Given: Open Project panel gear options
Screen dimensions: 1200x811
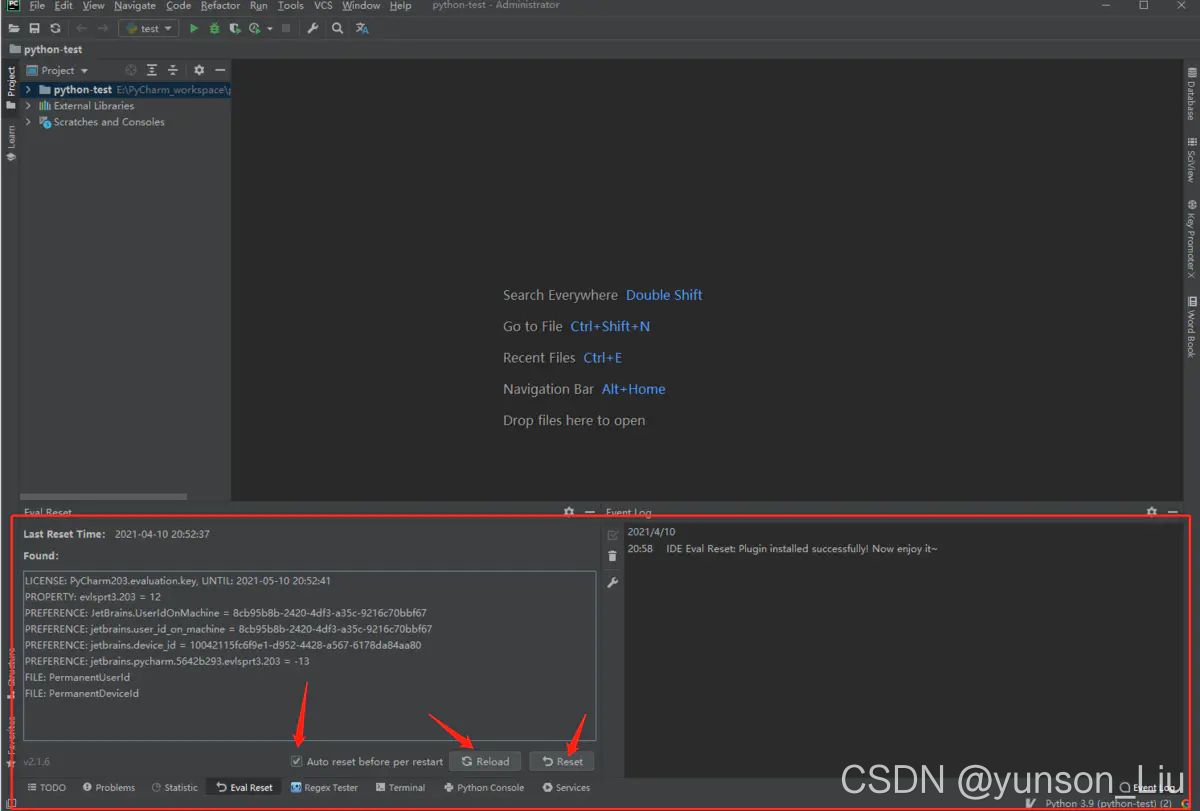Looking at the screenshot, I should pos(199,70).
